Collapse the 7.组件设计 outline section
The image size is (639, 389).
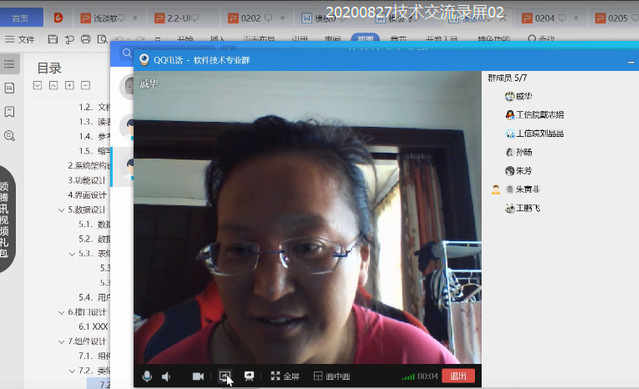[61, 342]
